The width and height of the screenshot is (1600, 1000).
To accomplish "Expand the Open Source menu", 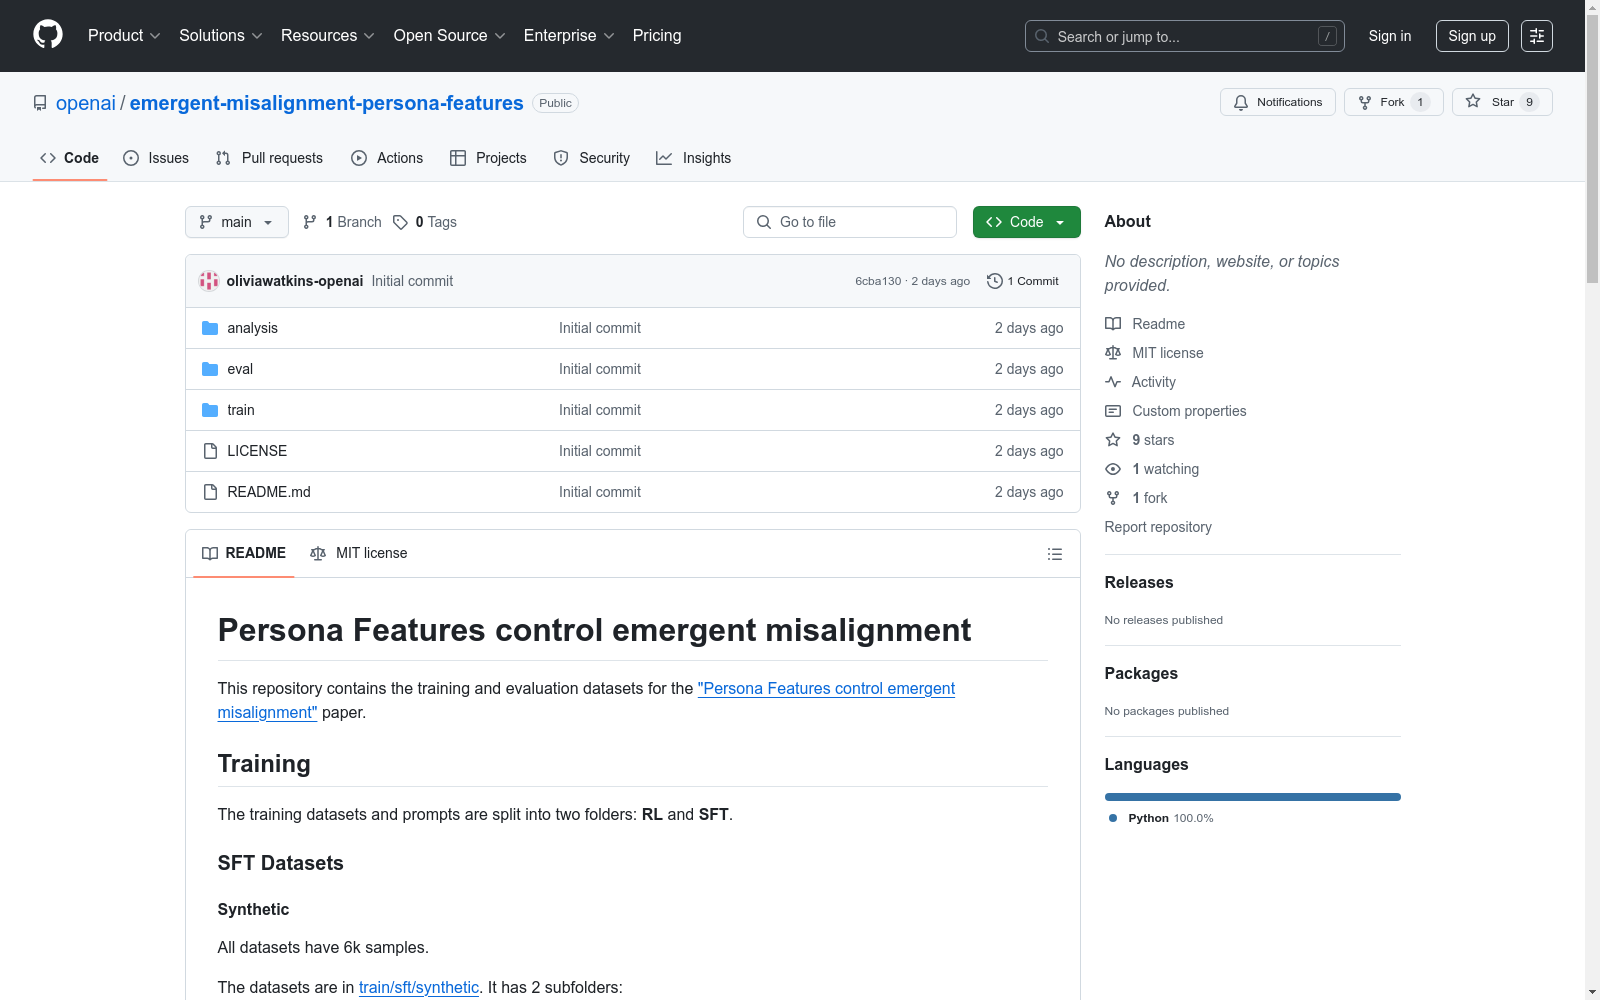I will [450, 36].
